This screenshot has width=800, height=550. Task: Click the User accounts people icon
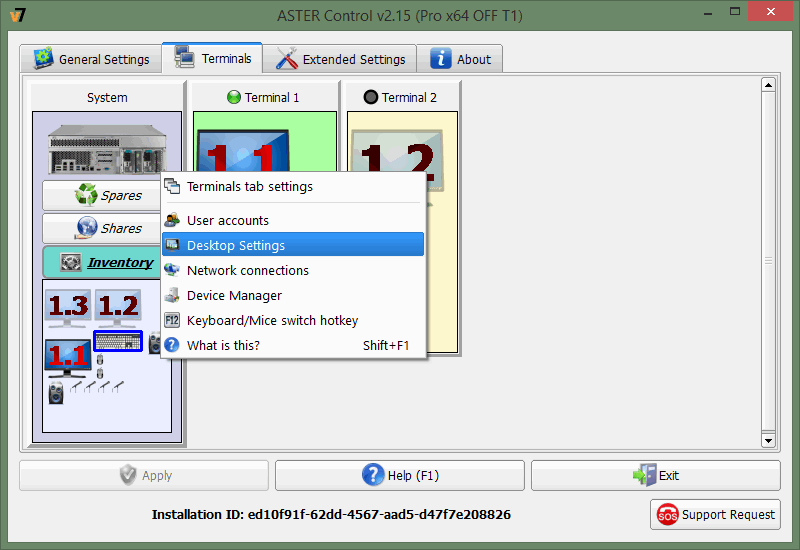(x=172, y=220)
